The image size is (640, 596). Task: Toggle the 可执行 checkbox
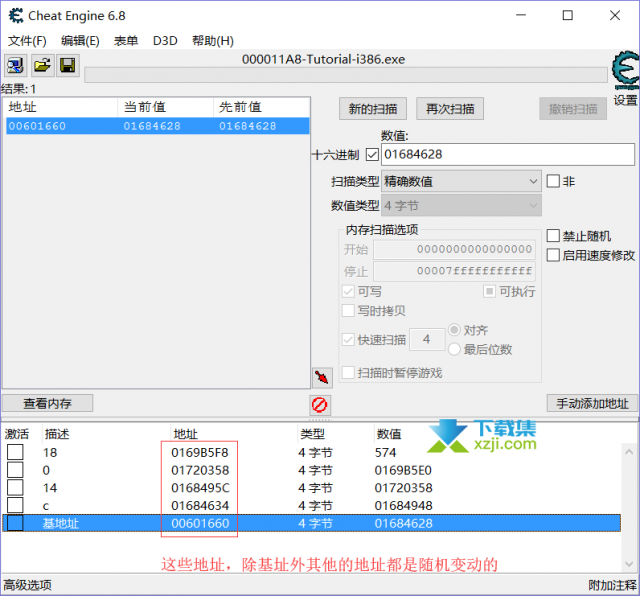tap(489, 291)
